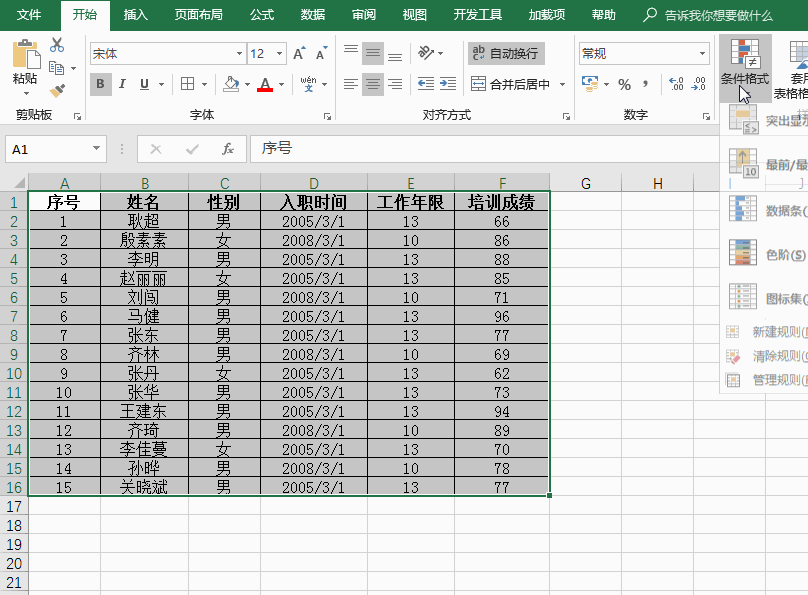Click the Cut scissors icon
This screenshot has height=595, width=808.
tap(57, 45)
